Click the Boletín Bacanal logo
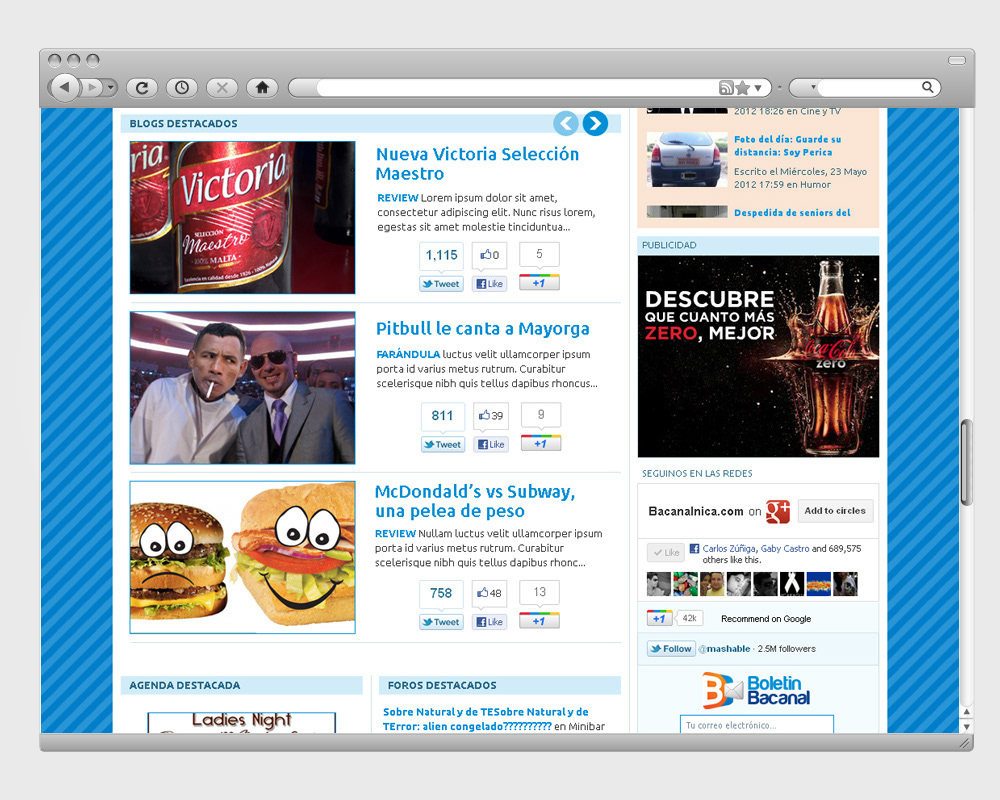 tap(757, 690)
